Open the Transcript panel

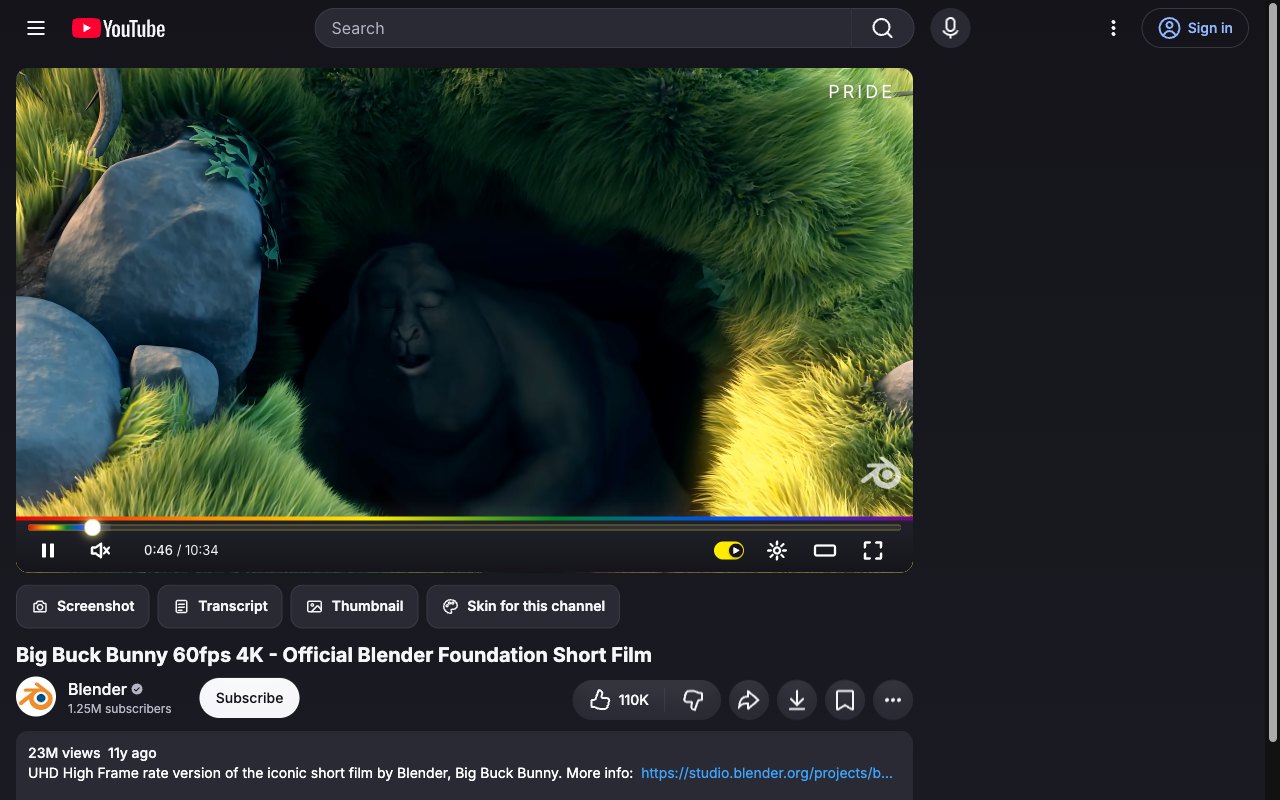click(x=220, y=606)
